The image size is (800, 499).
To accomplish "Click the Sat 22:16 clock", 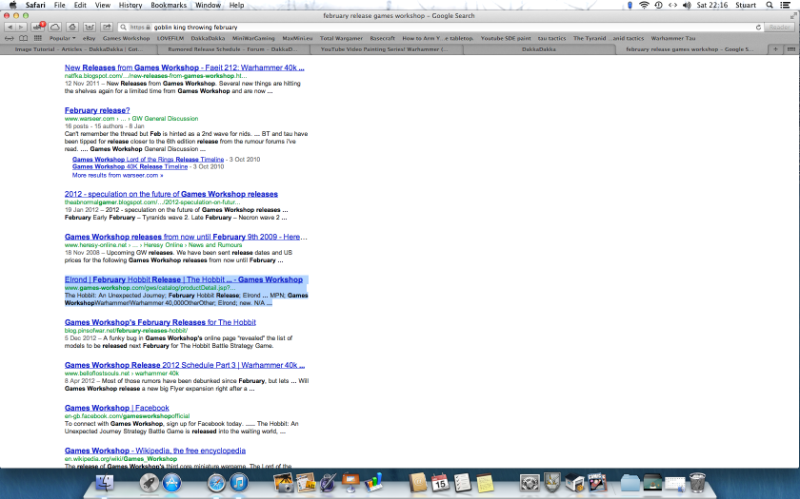I will [x=712, y=5].
